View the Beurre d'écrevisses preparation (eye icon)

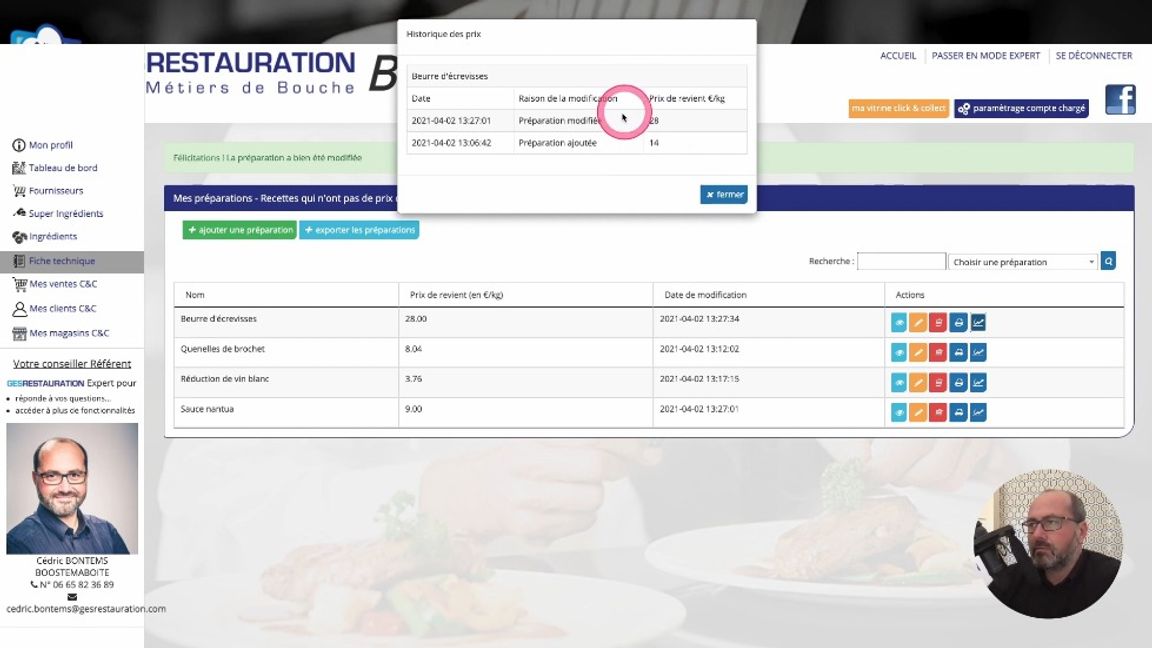(x=899, y=323)
